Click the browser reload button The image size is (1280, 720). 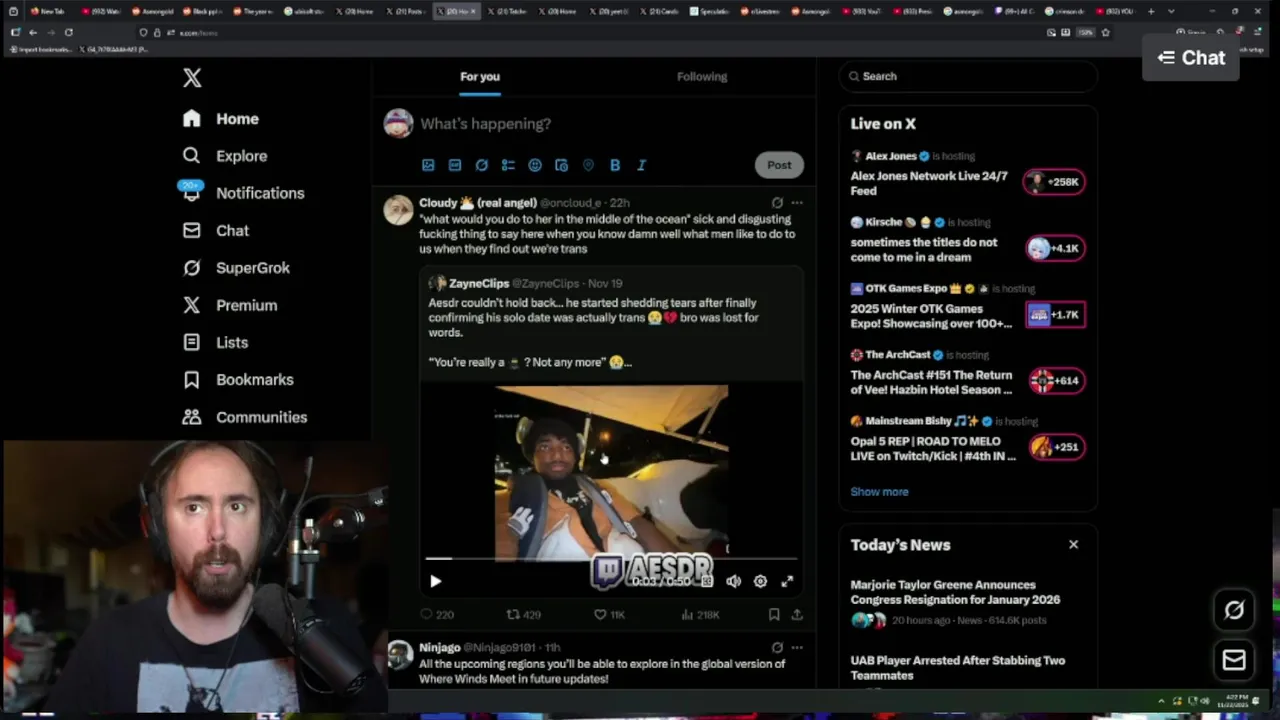69,32
